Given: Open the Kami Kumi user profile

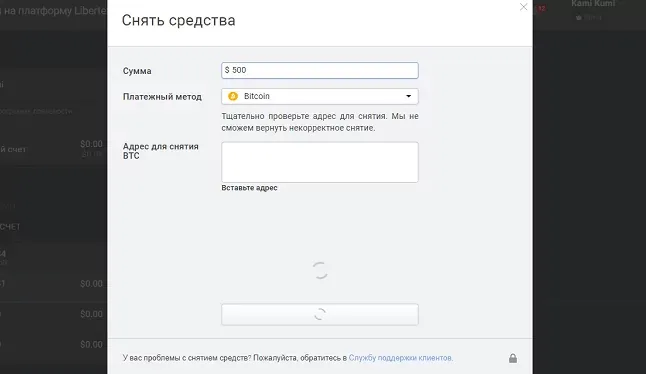Looking at the screenshot, I should [593, 4].
